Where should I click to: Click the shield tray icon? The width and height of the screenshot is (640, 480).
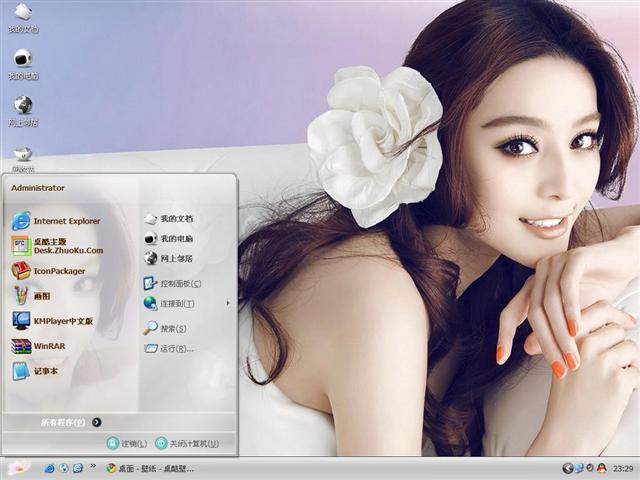[x=590, y=468]
